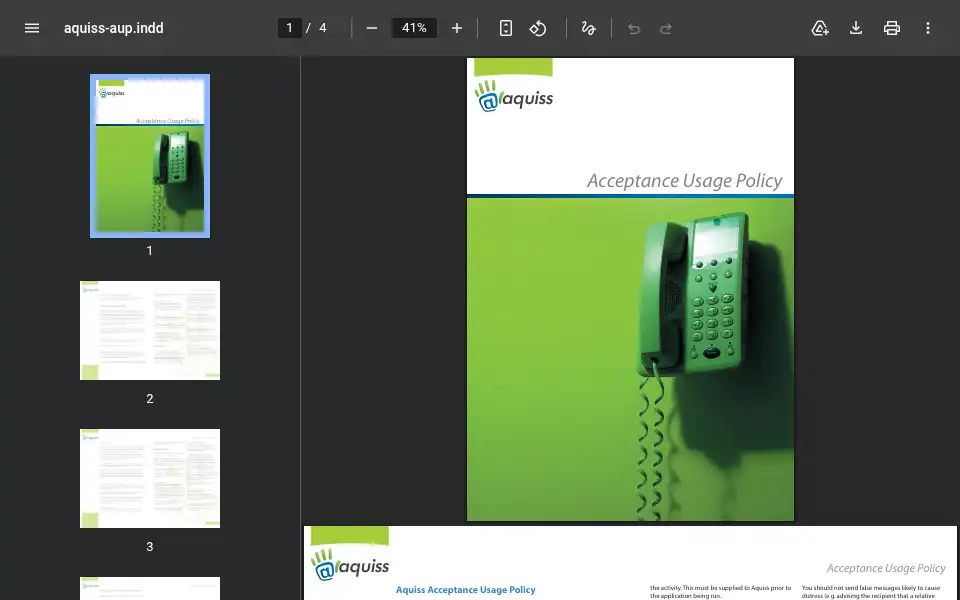960x600 pixels.
Task: Click the aquiss logo on the second page
Action: coord(350,564)
